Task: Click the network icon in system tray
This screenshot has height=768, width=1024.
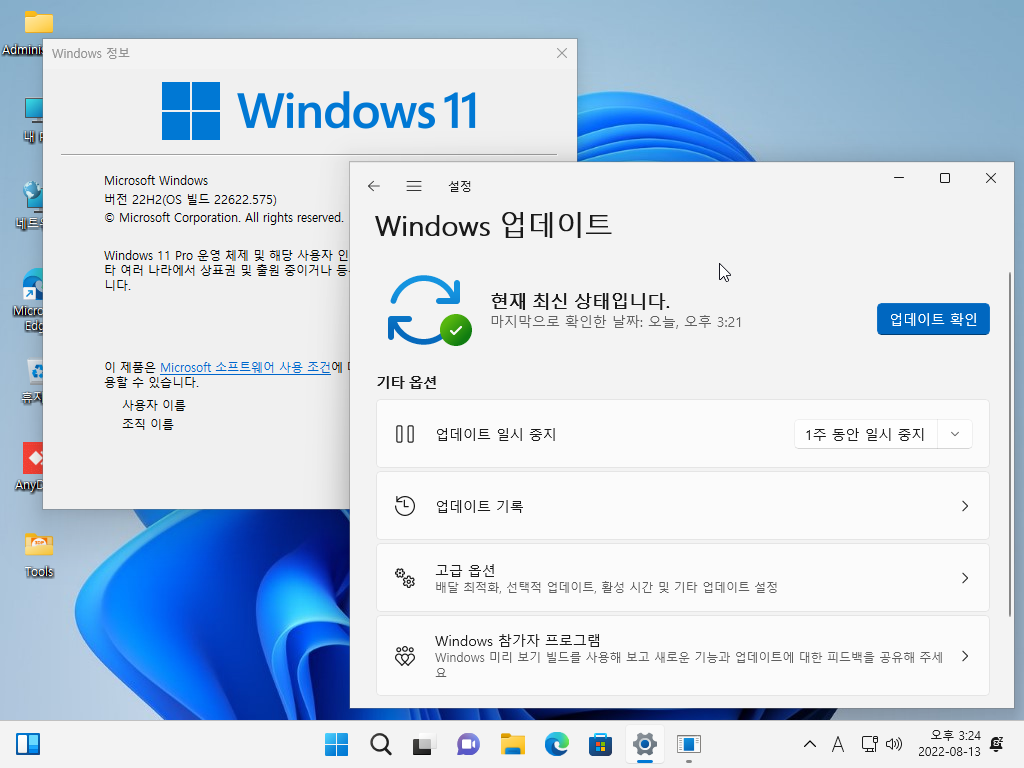Action: [869, 744]
